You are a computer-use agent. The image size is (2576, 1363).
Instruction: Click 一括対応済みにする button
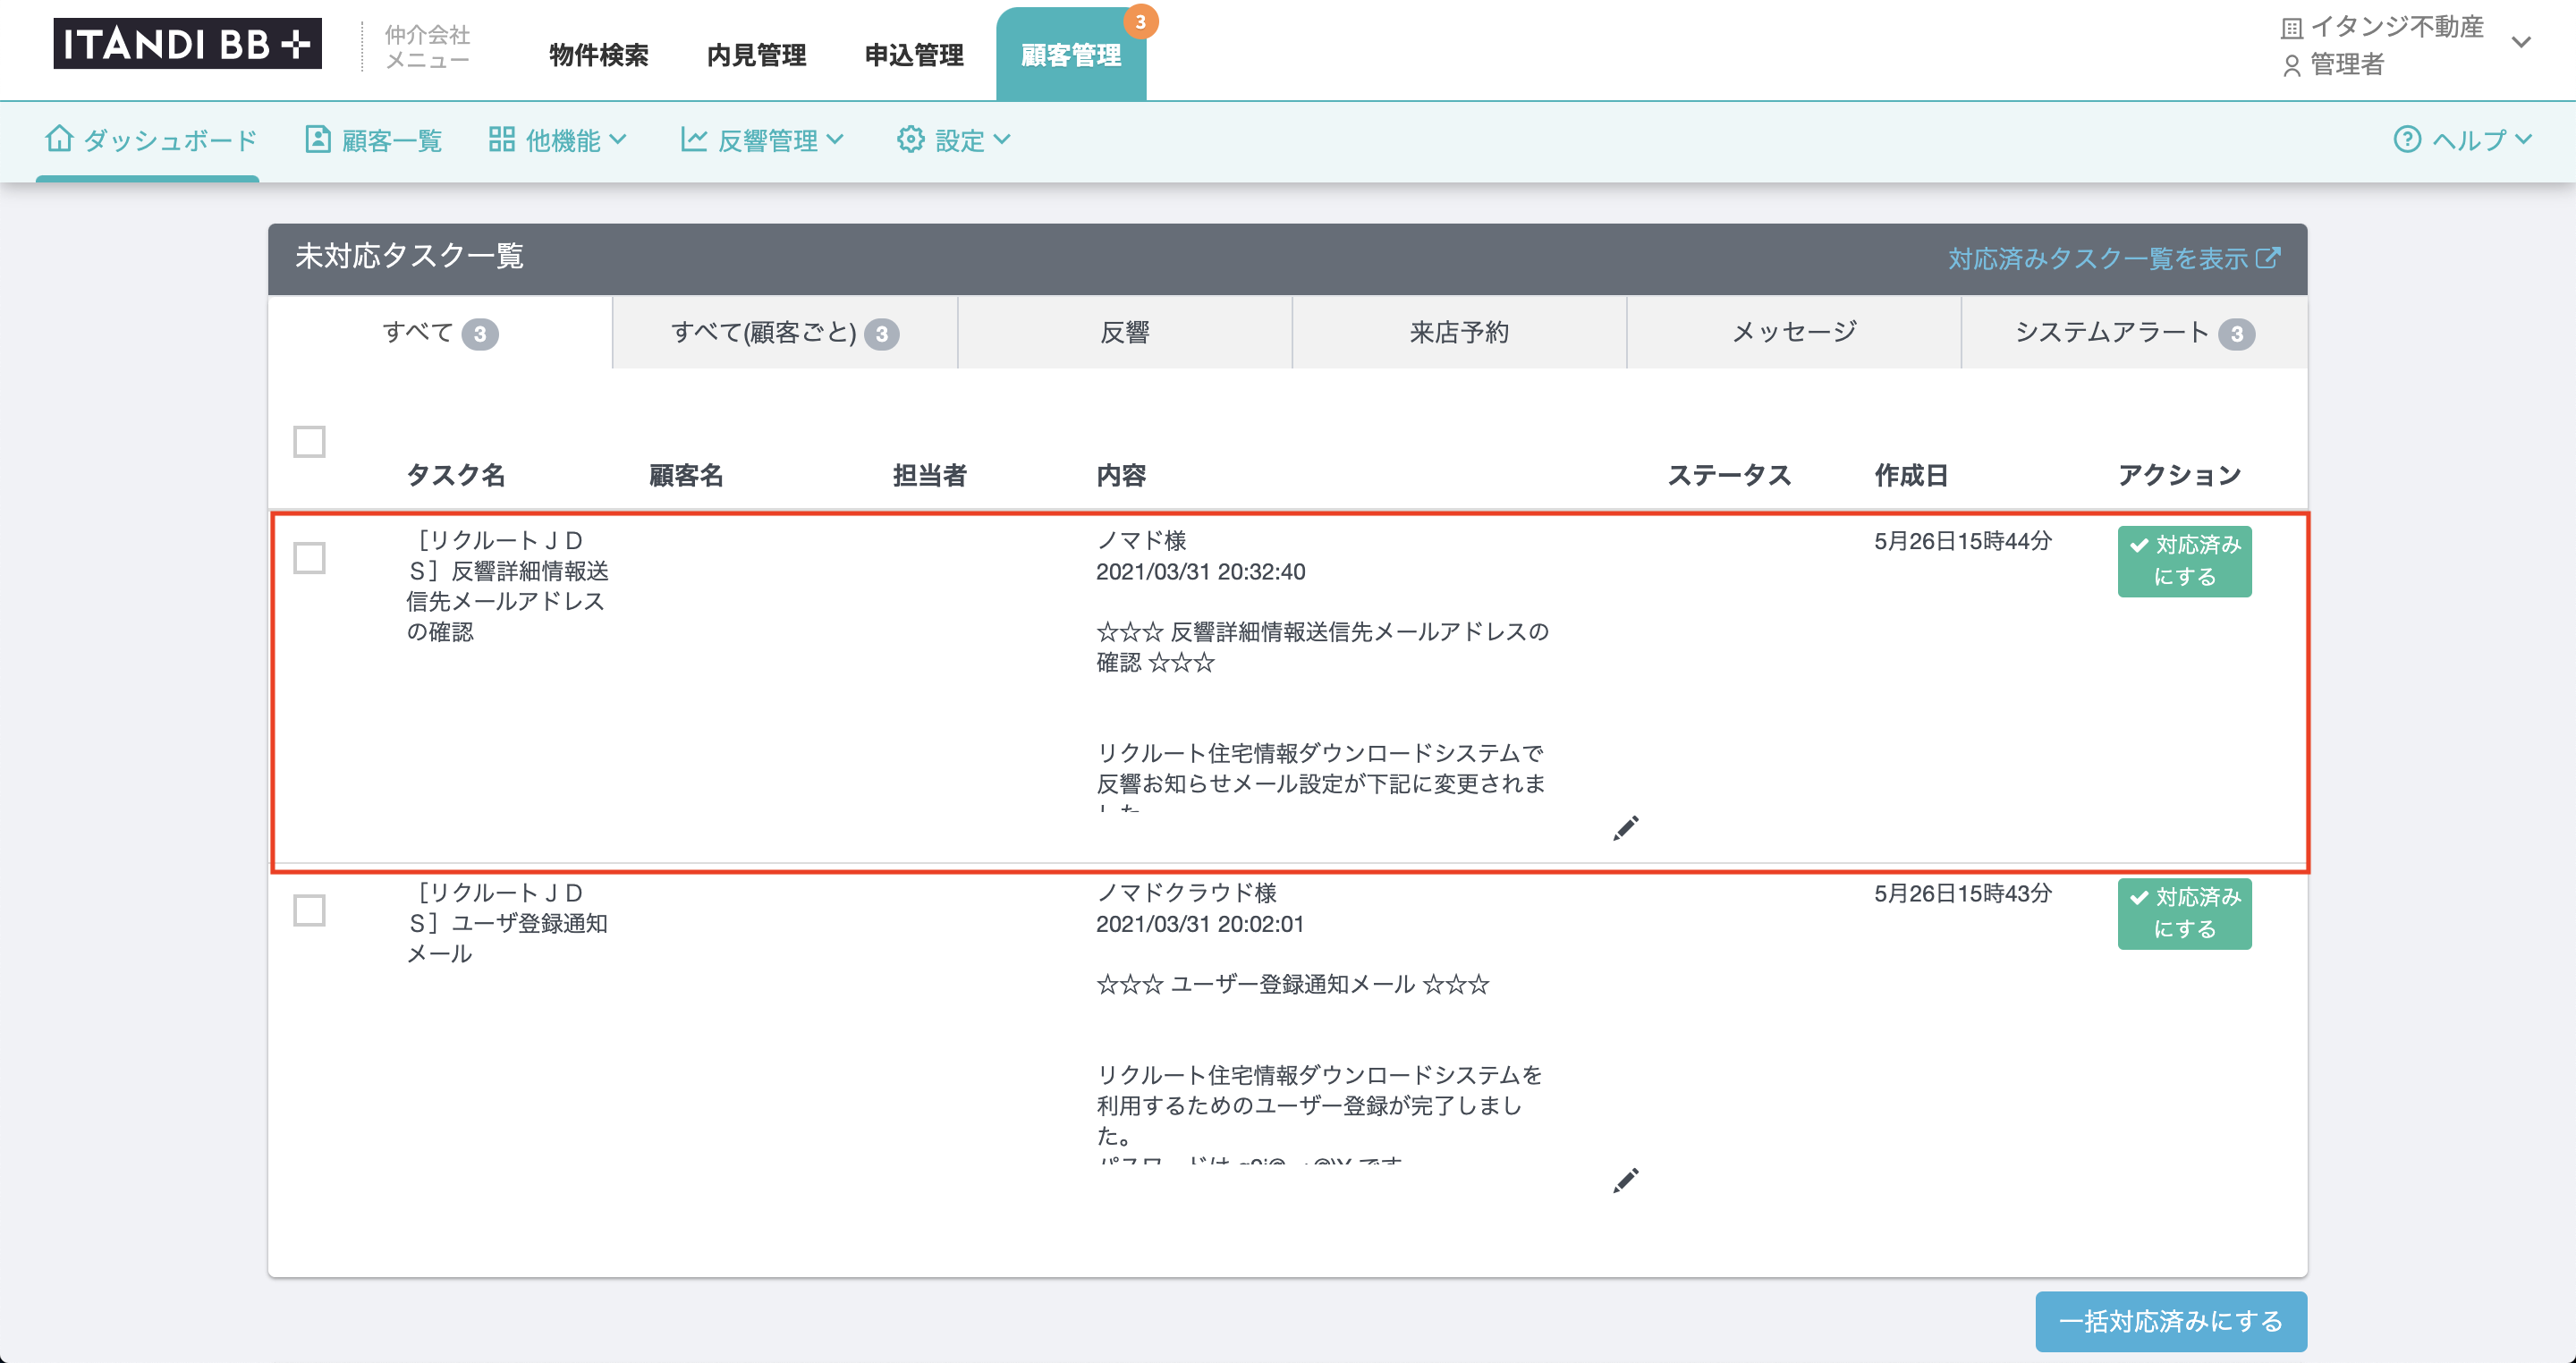click(2171, 1321)
